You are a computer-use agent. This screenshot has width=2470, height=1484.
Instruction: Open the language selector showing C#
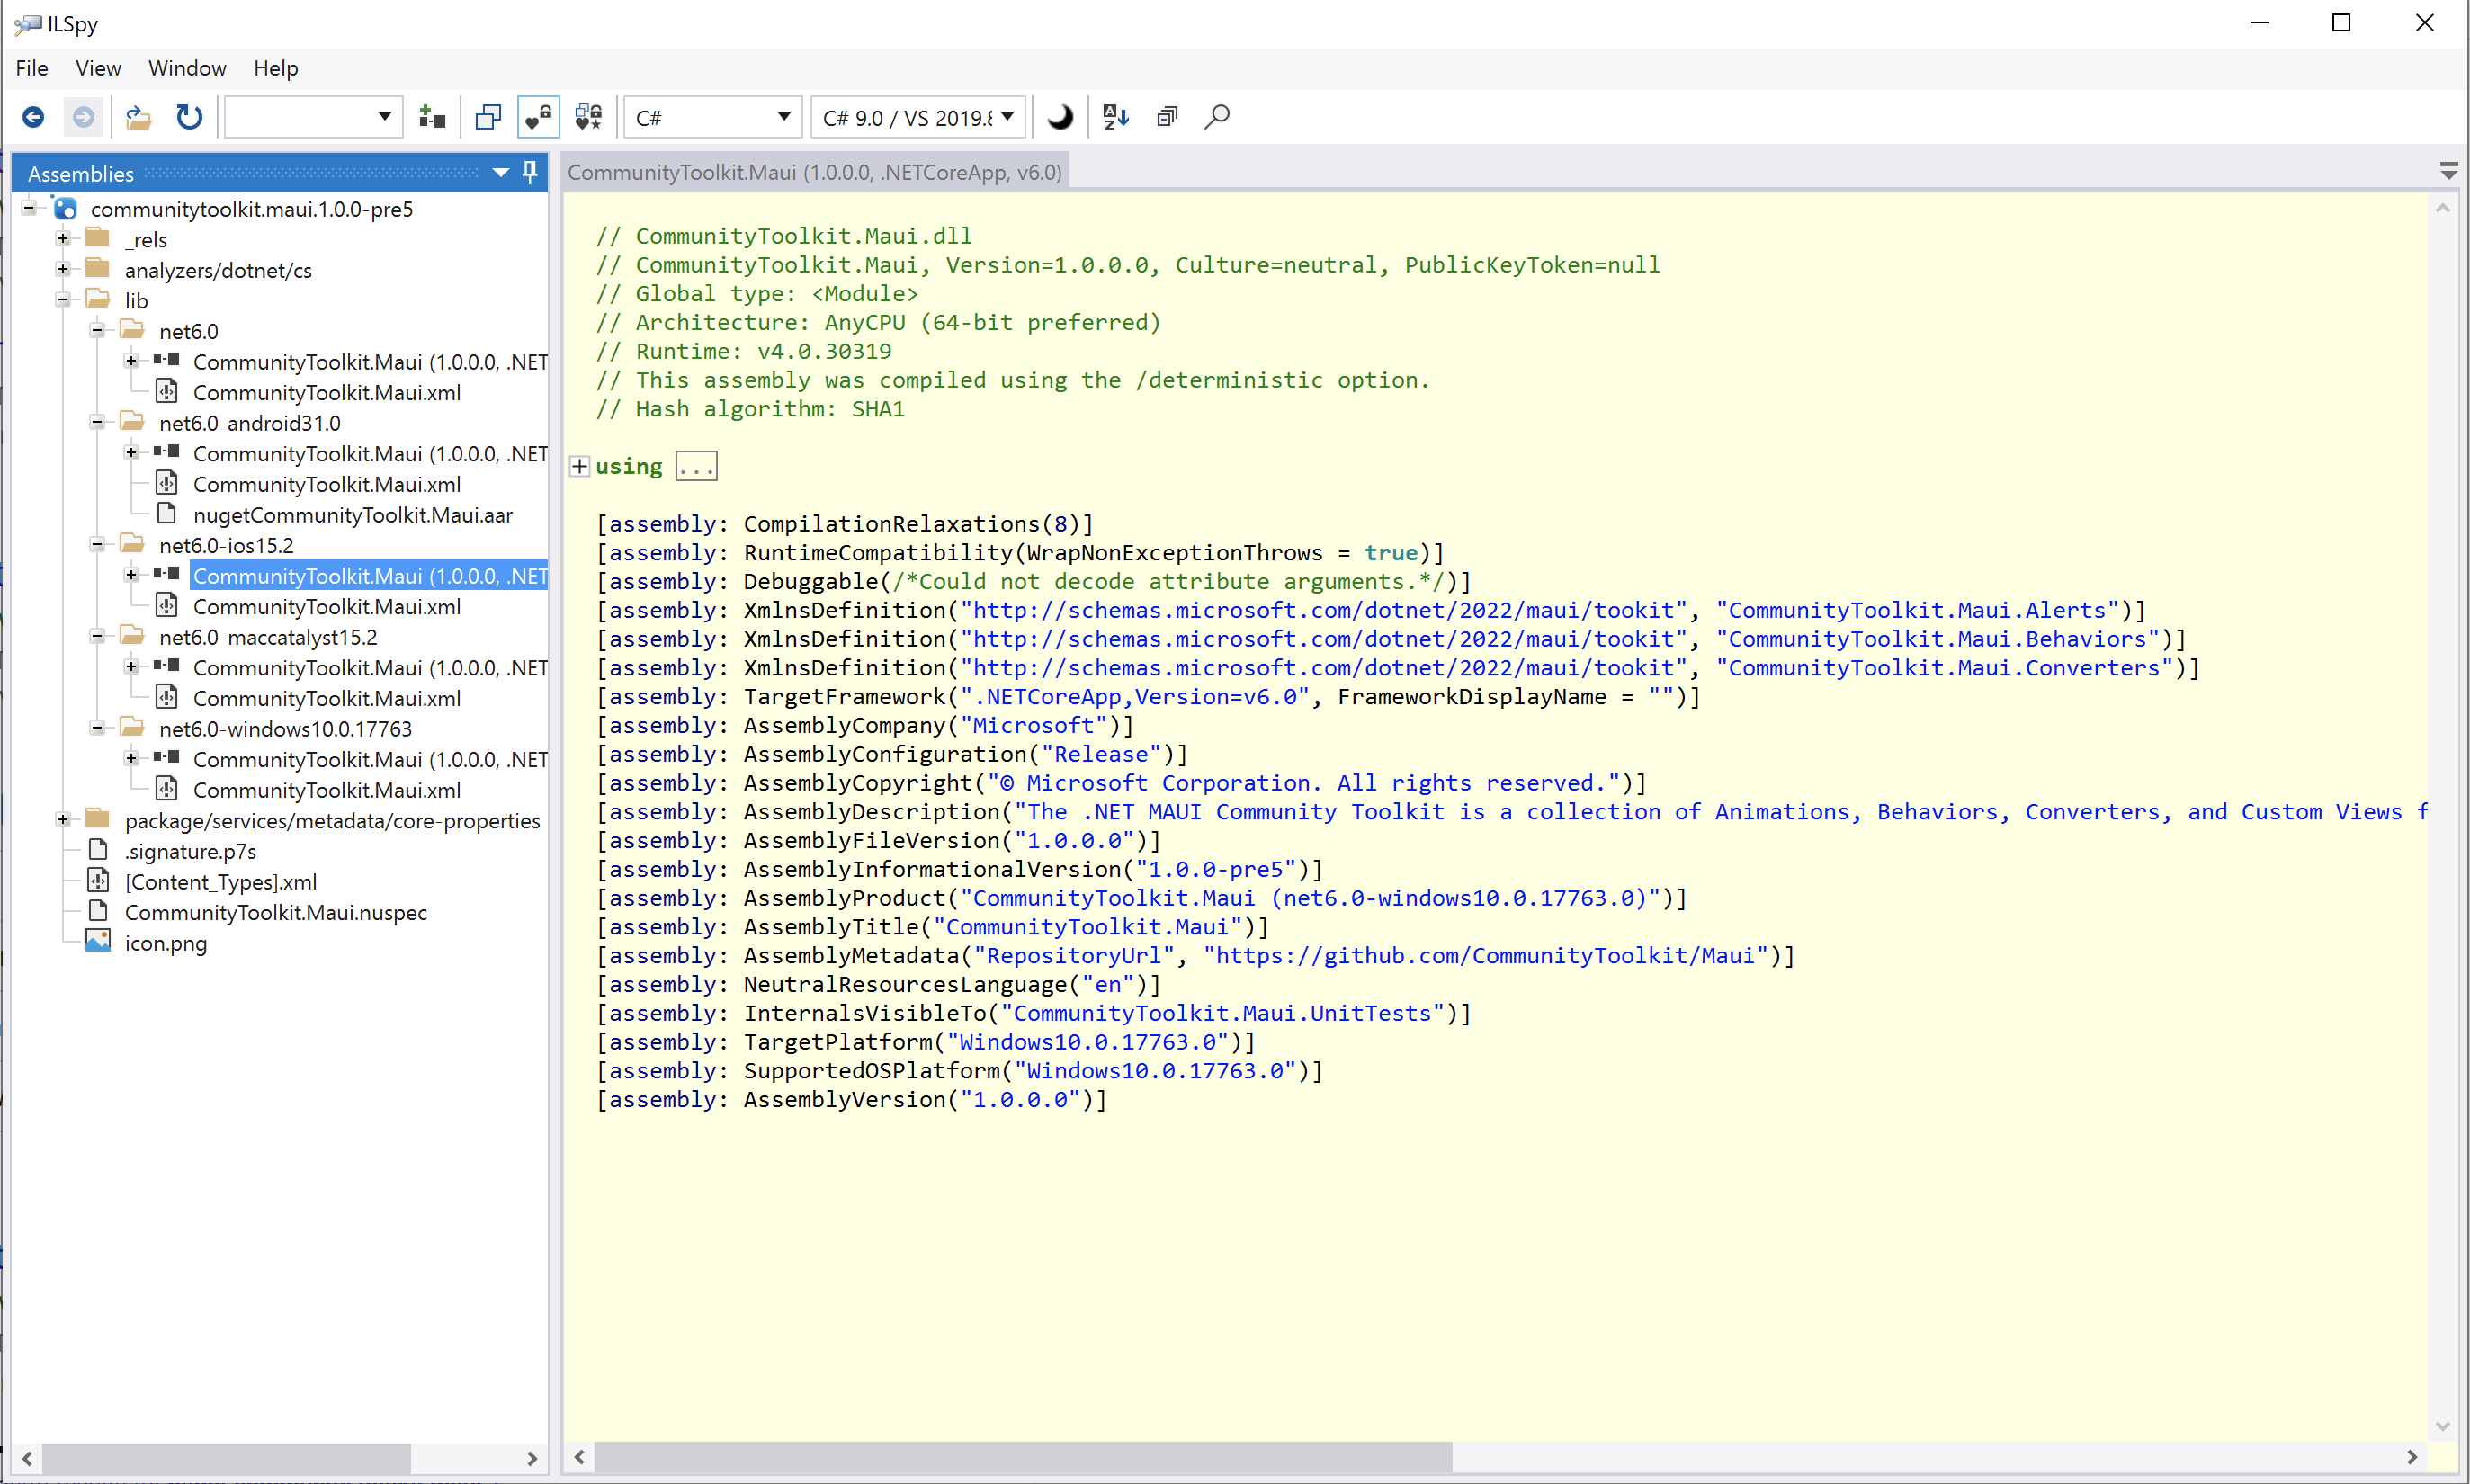[711, 116]
